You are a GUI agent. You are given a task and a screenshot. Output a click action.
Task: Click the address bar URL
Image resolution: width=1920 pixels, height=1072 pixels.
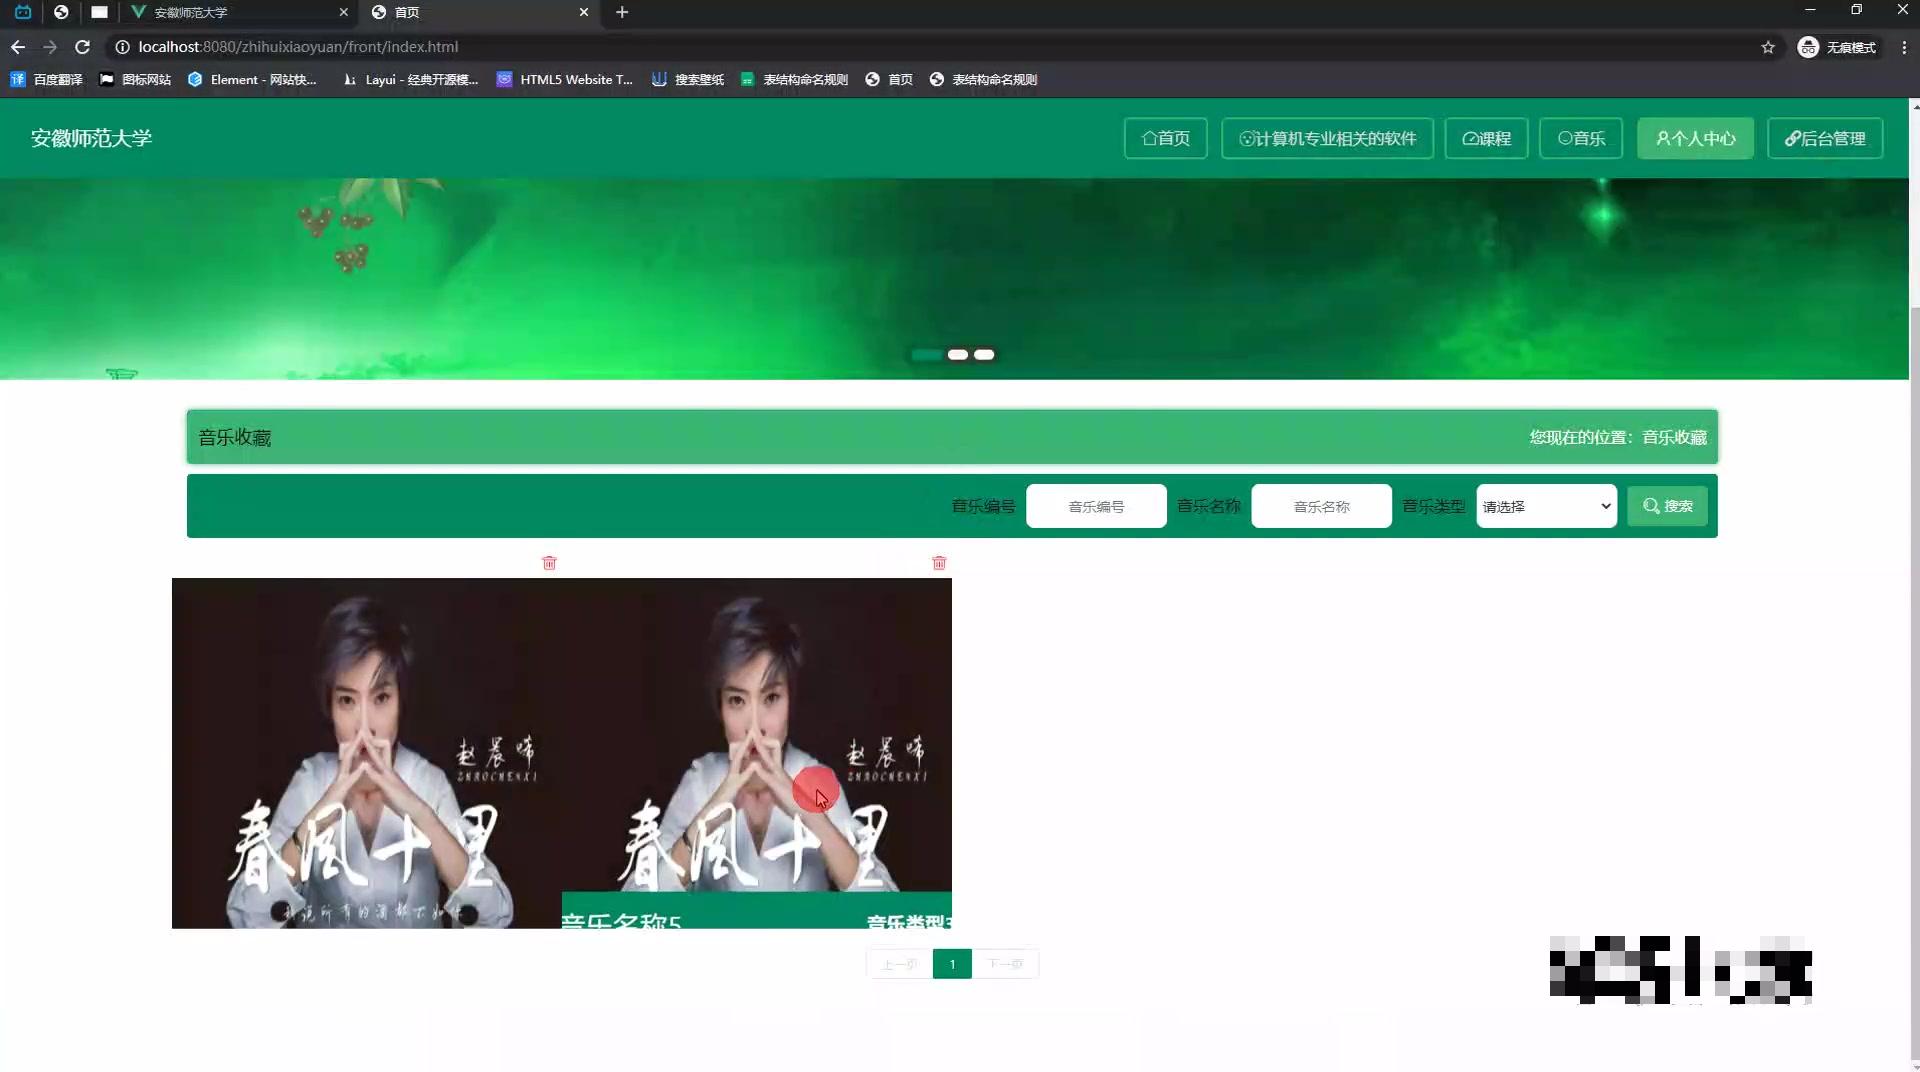tap(298, 47)
